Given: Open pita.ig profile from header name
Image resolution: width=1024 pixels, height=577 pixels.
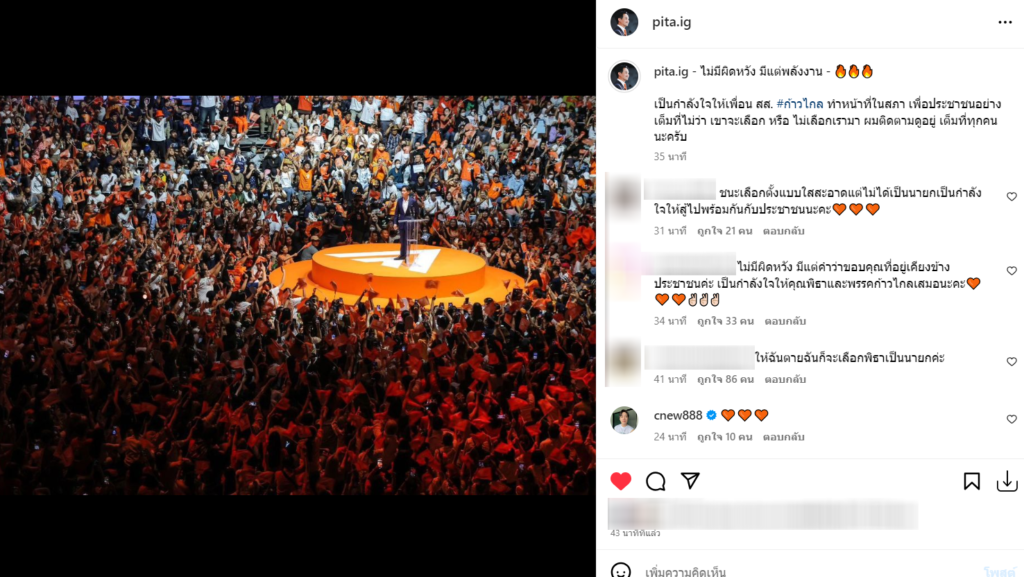Looking at the screenshot, I should pyautogui.click(x=671, y=22).
